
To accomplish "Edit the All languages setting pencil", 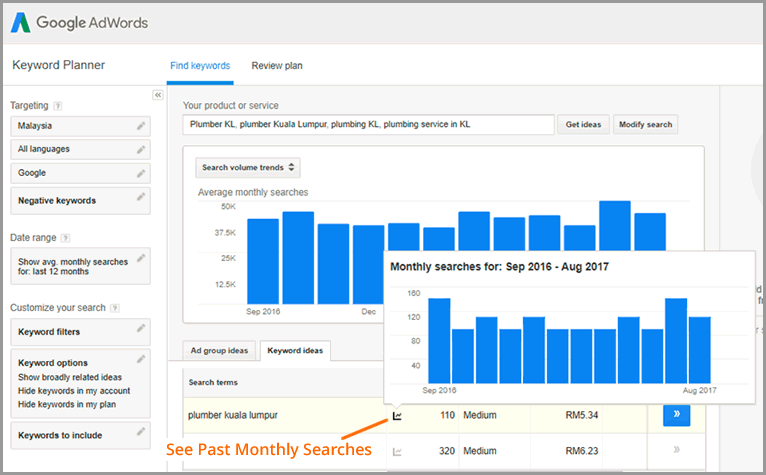I will coord(141,150).
